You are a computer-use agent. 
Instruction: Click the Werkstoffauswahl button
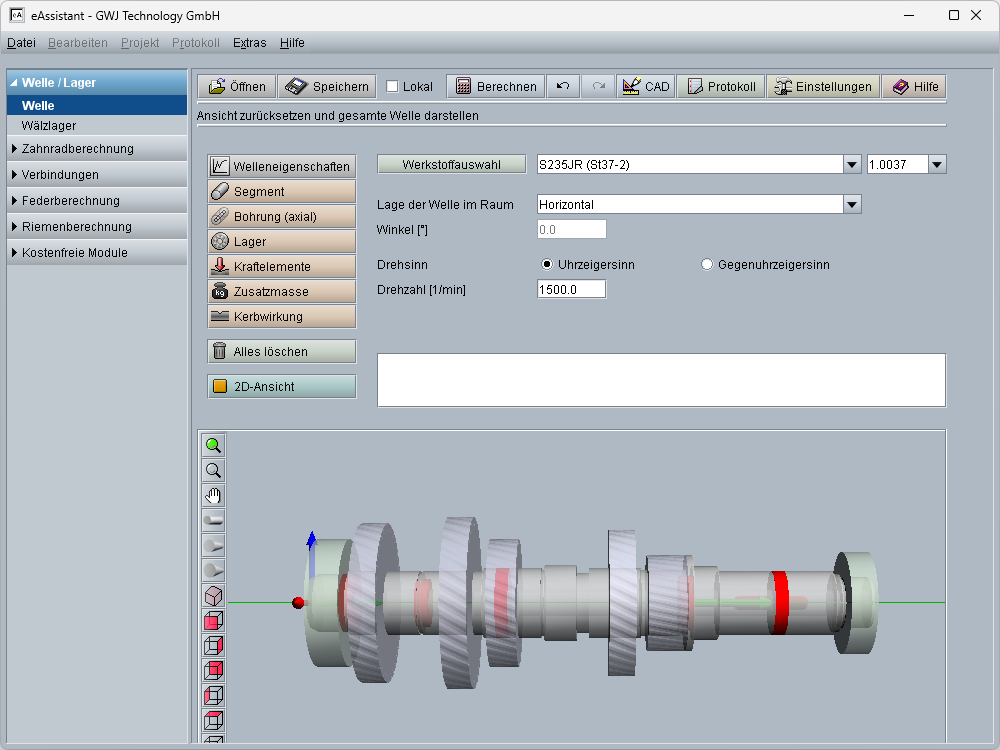pyautogui.click(x=451, y=165)
